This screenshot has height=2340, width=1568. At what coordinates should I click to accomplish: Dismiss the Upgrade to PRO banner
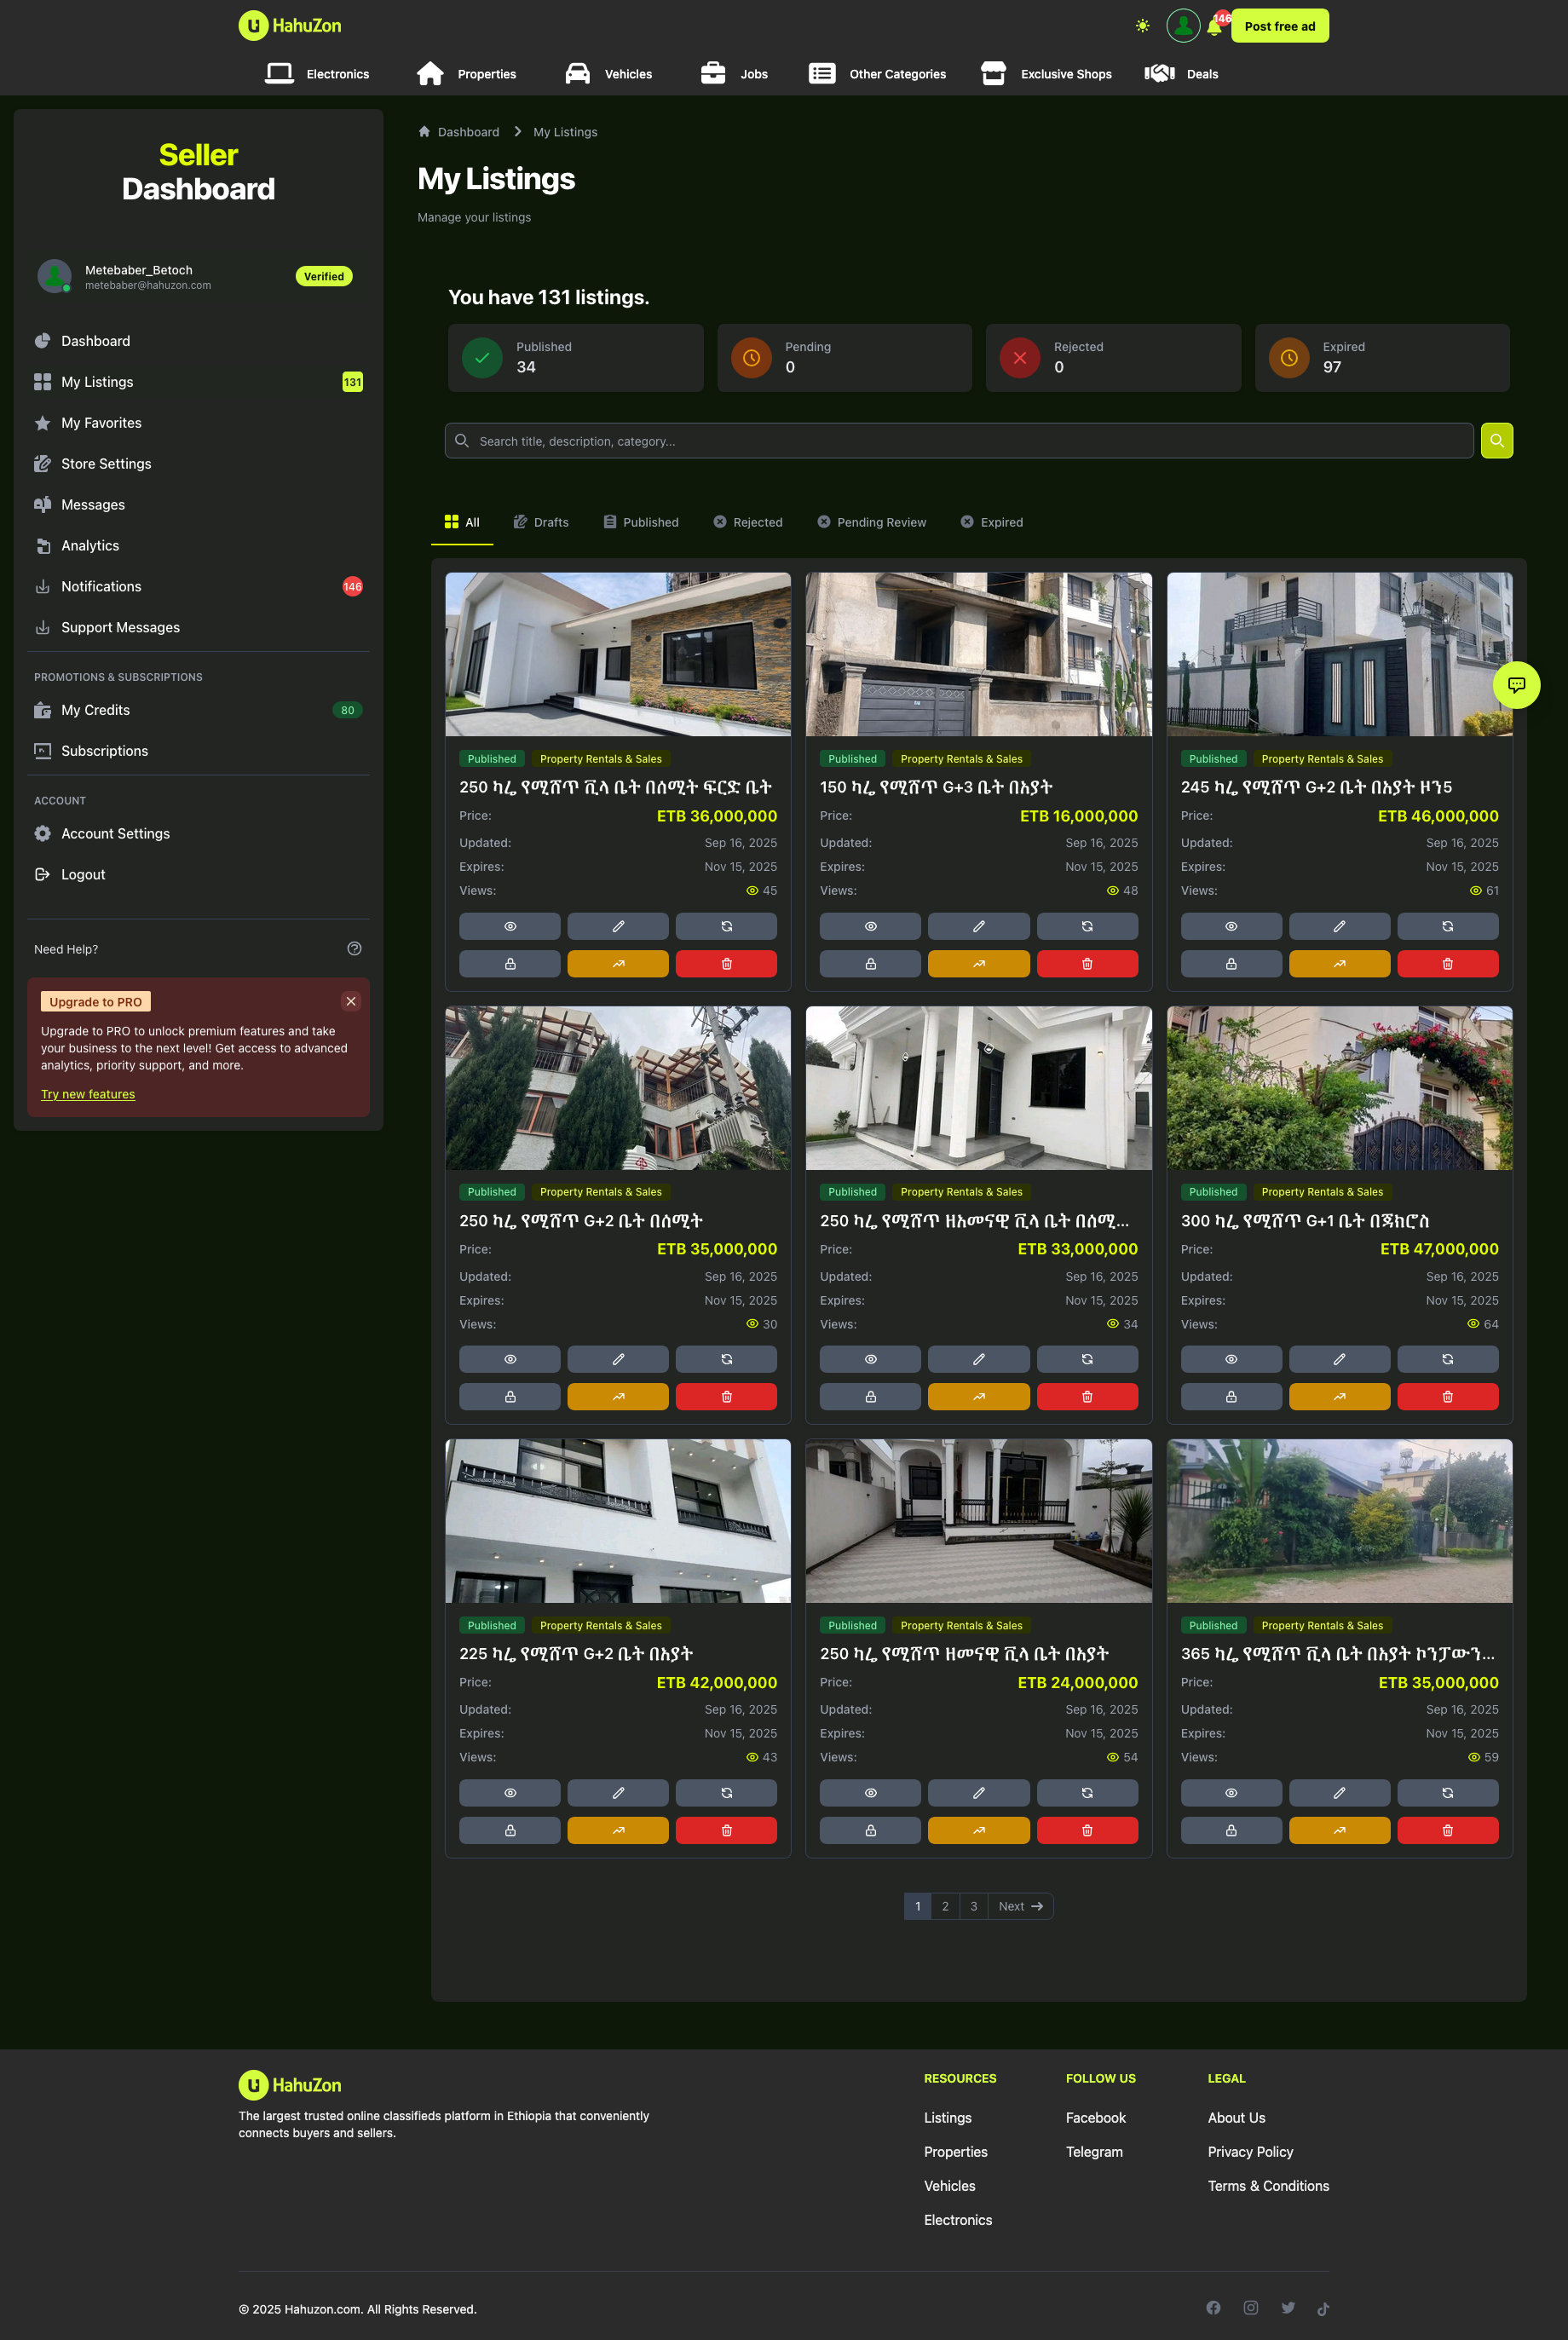pyautogui.click(x=351, y=1002)
